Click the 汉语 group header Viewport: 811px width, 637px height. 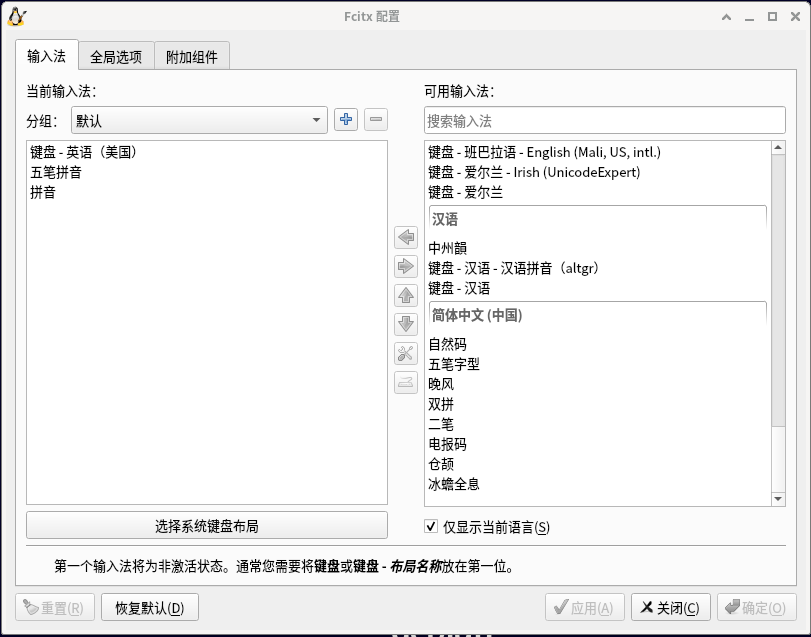[598, 219]
